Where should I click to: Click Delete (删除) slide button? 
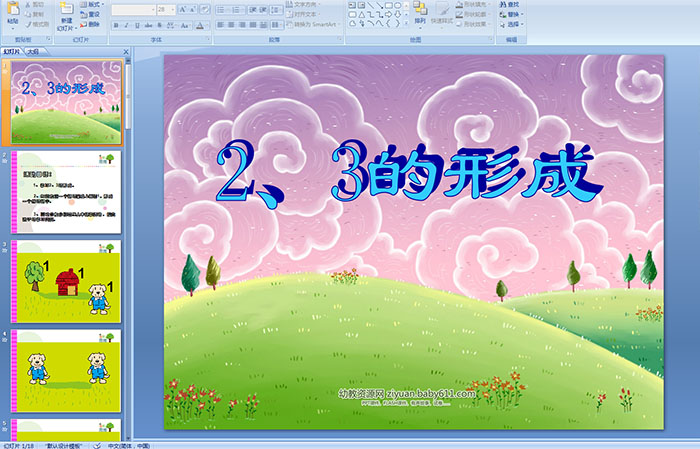pos(90,24)
